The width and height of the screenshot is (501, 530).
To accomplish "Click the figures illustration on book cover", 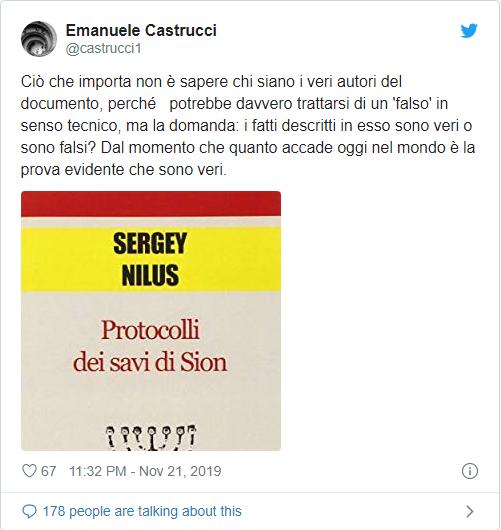I will (x=151, y=438).
